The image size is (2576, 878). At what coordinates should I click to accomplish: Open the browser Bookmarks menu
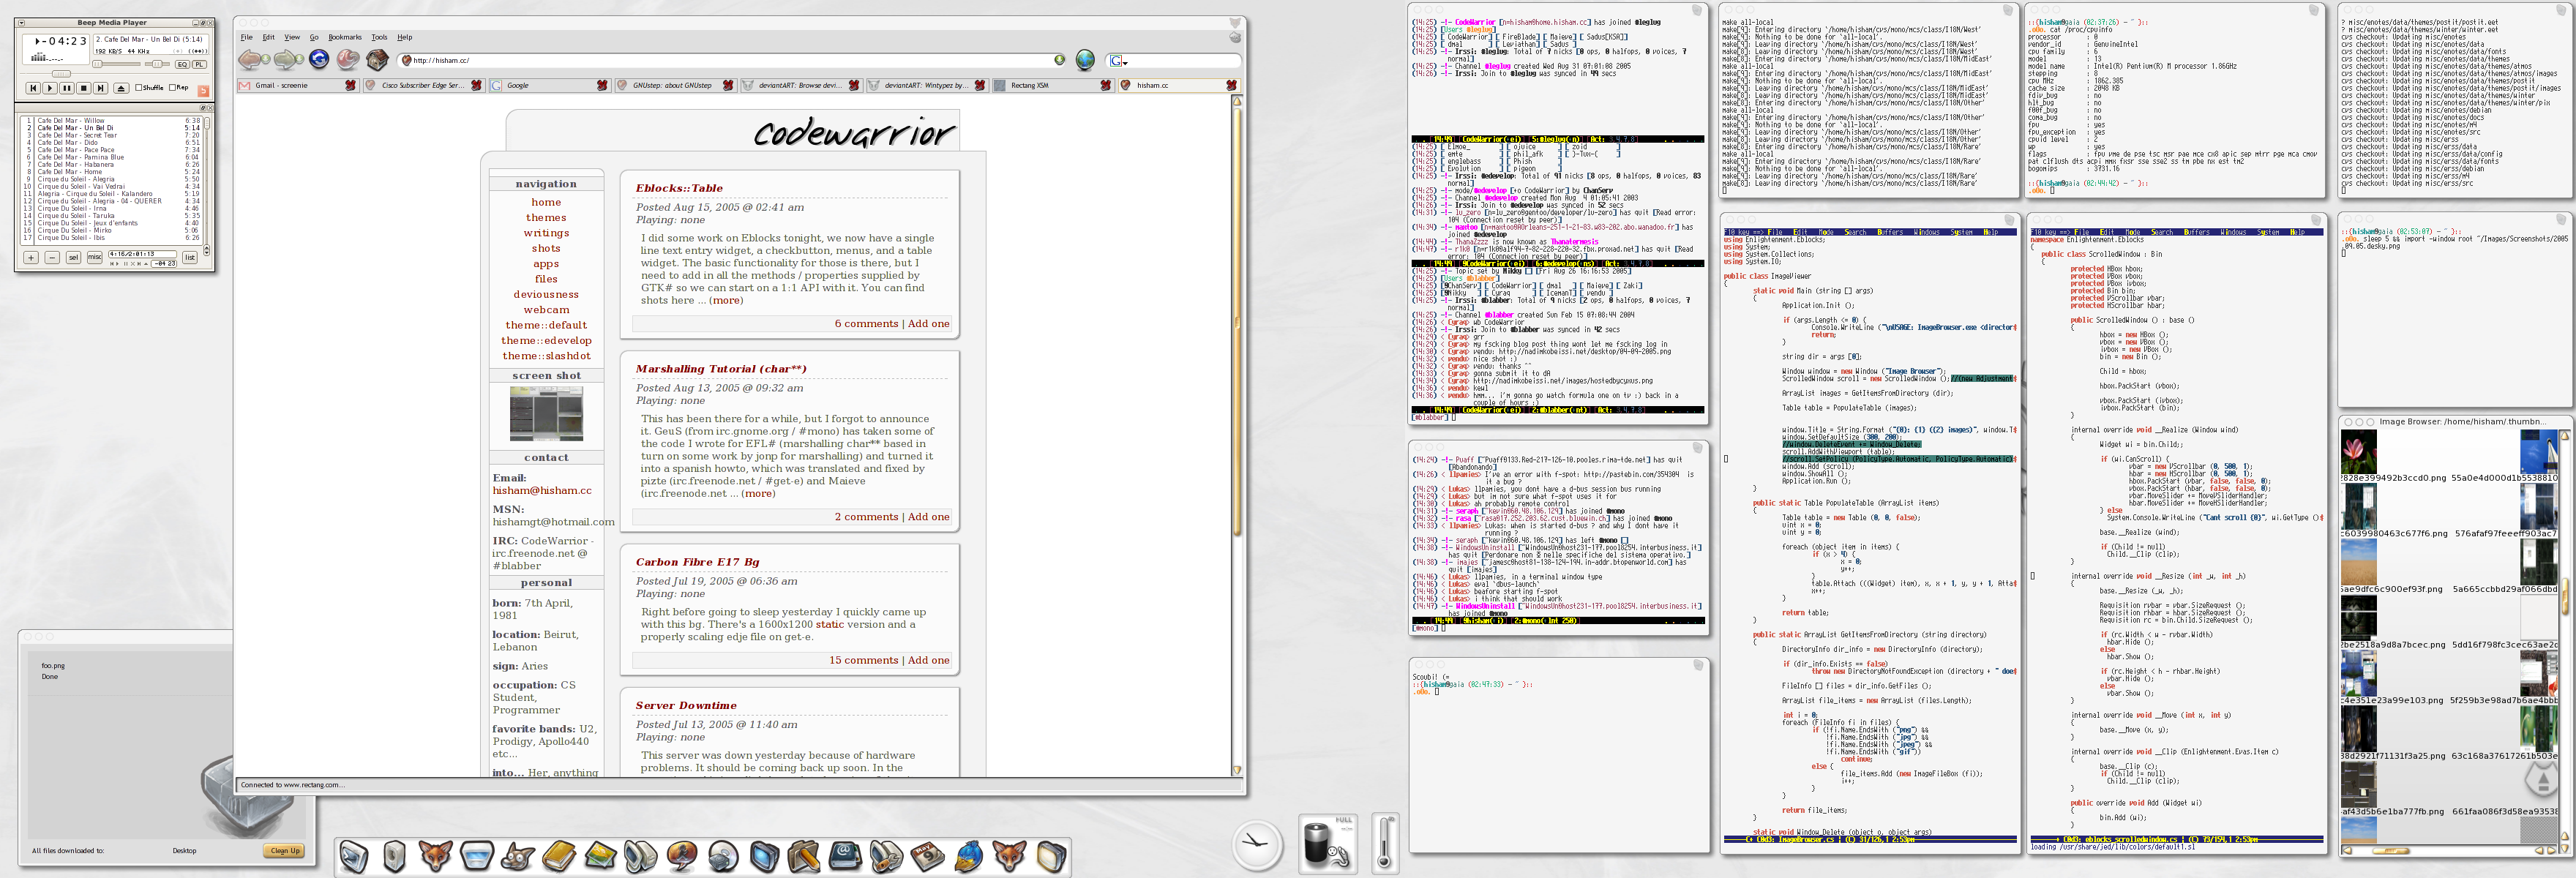345,37
